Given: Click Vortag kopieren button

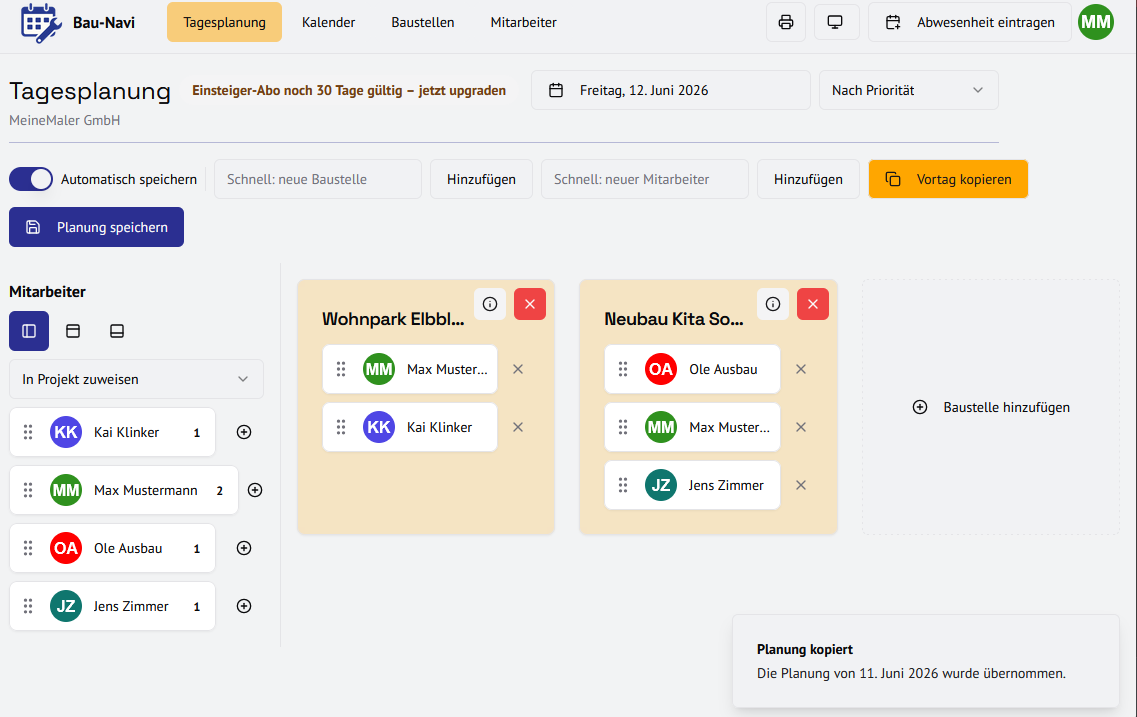Looking at the screenshot, I should coord(948,179).
